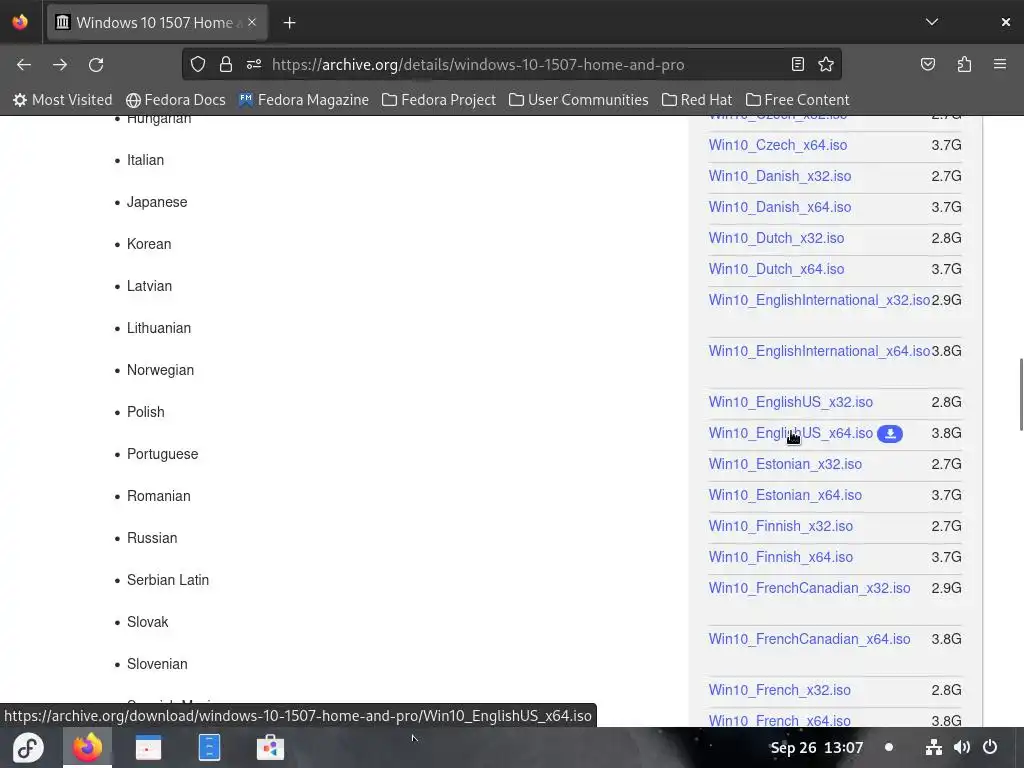Download Win10_Czech_x64.iso
Image resolution: width=1024 pixels, height=768 pixels.
pos(778,145)
